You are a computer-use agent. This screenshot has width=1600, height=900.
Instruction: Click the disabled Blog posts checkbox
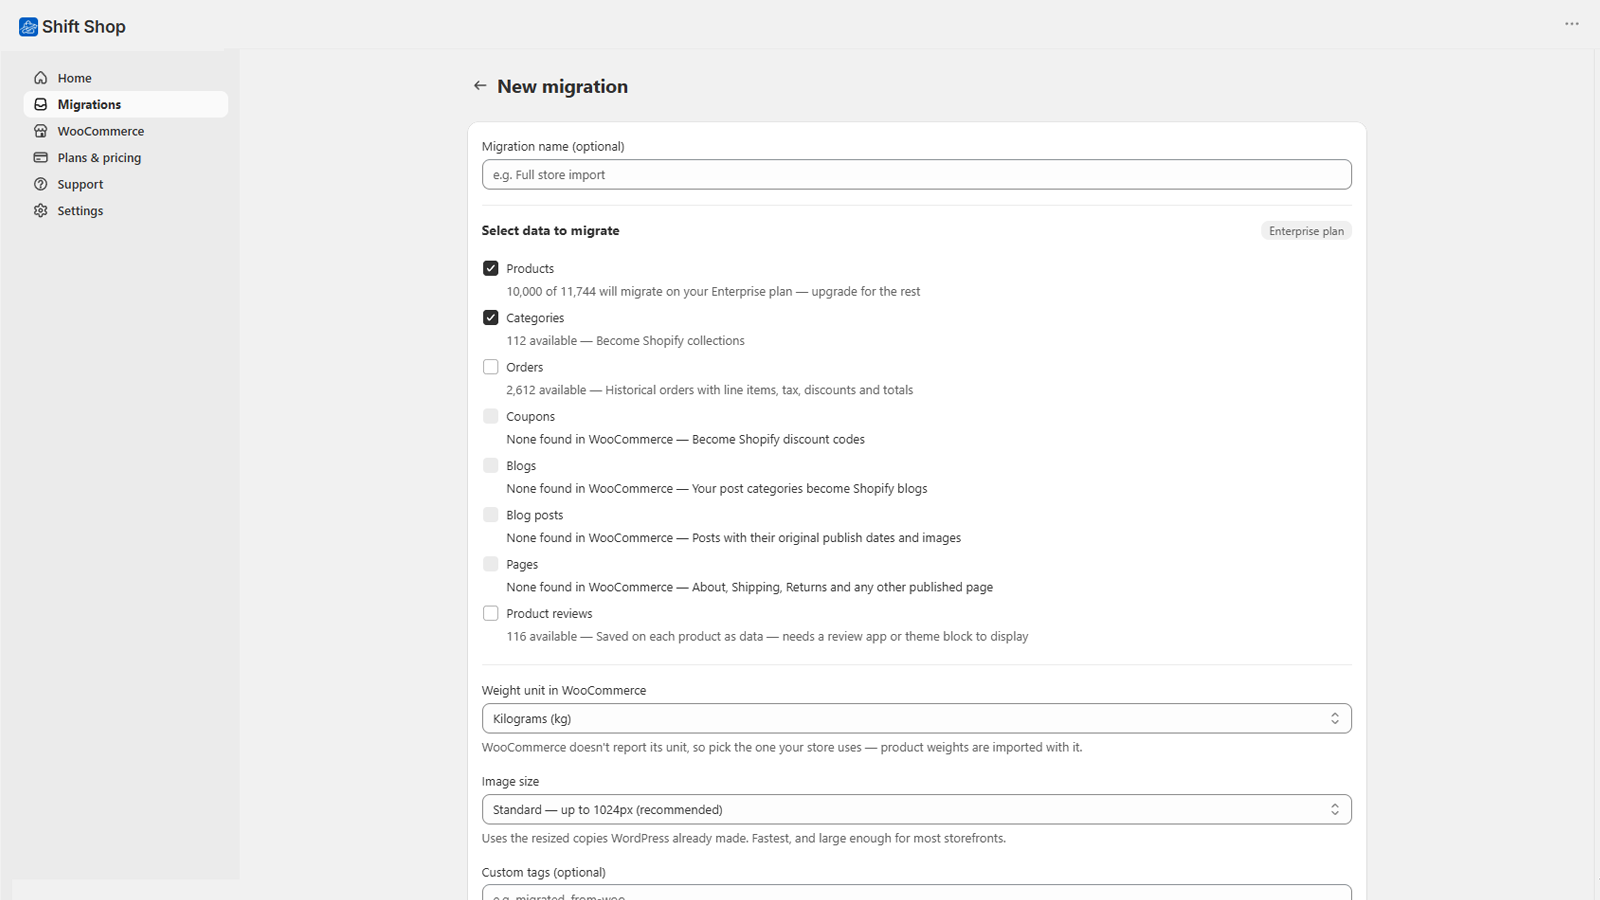490,514
